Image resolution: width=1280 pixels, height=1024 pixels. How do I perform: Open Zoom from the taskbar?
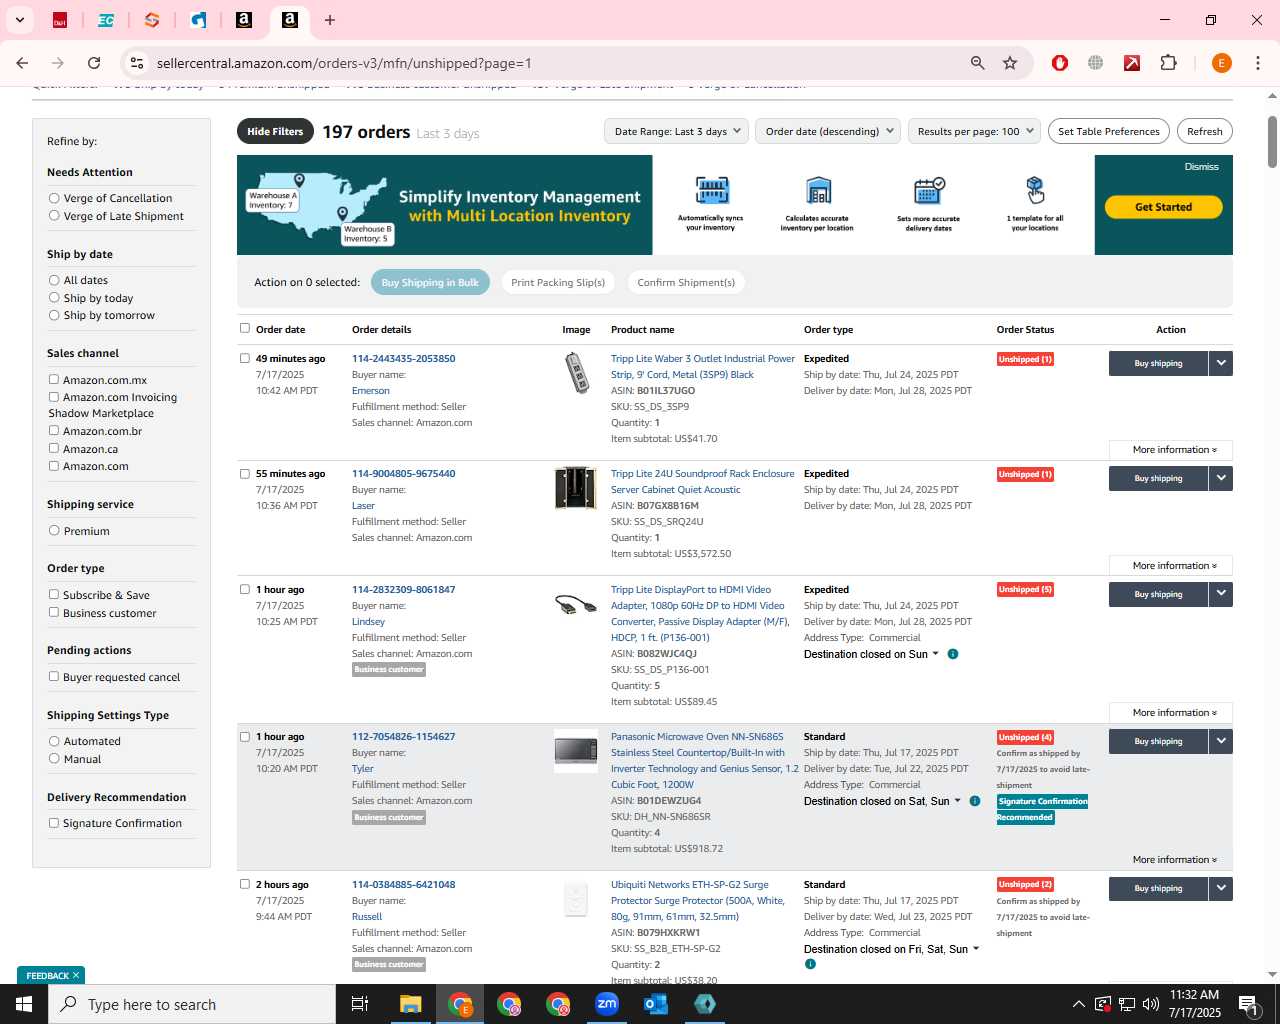(x=607, y=1004)
